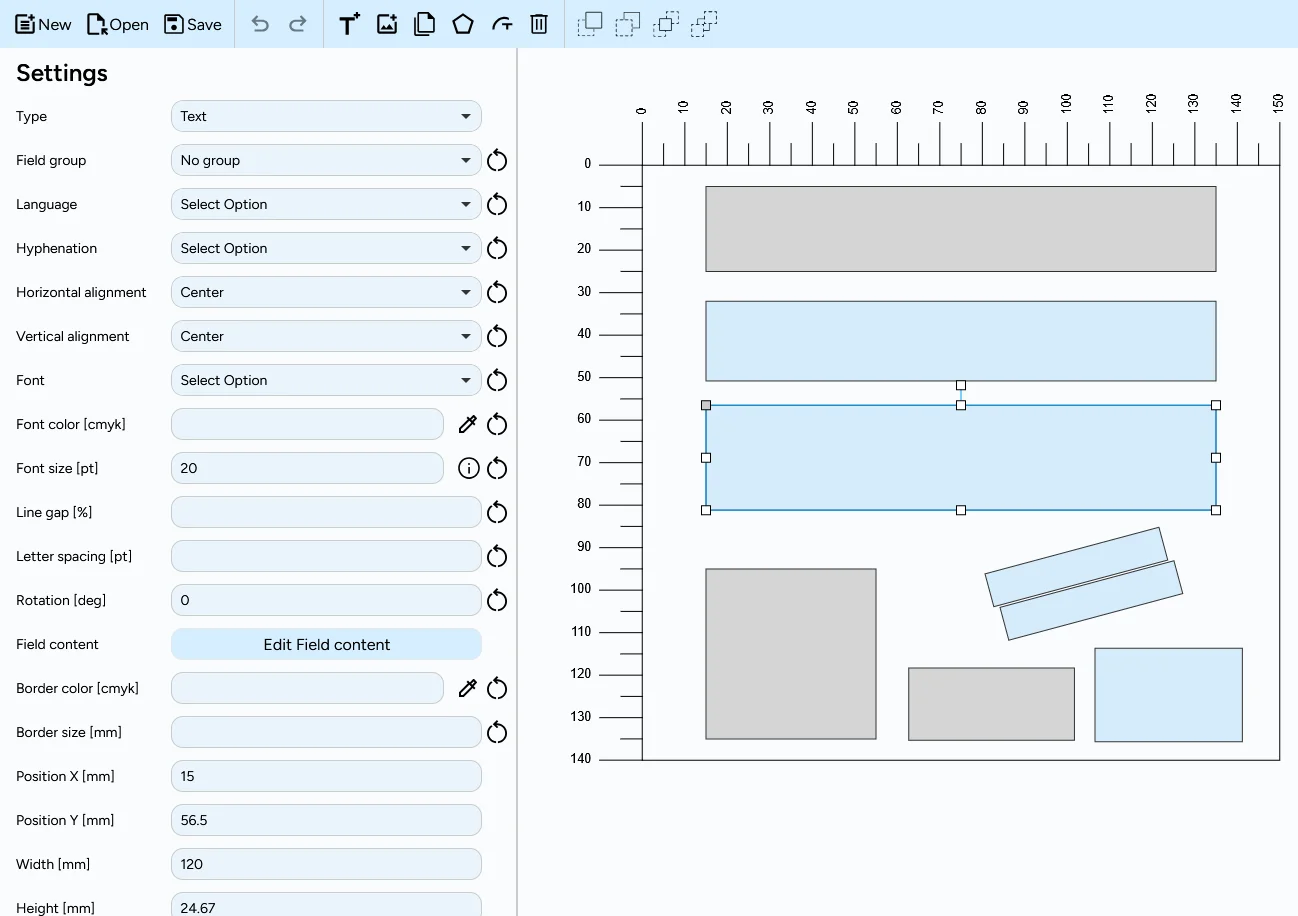Screen dimensions: 1298x916
Task: Click the bring to front icon
Action: [x=590, y=24]
